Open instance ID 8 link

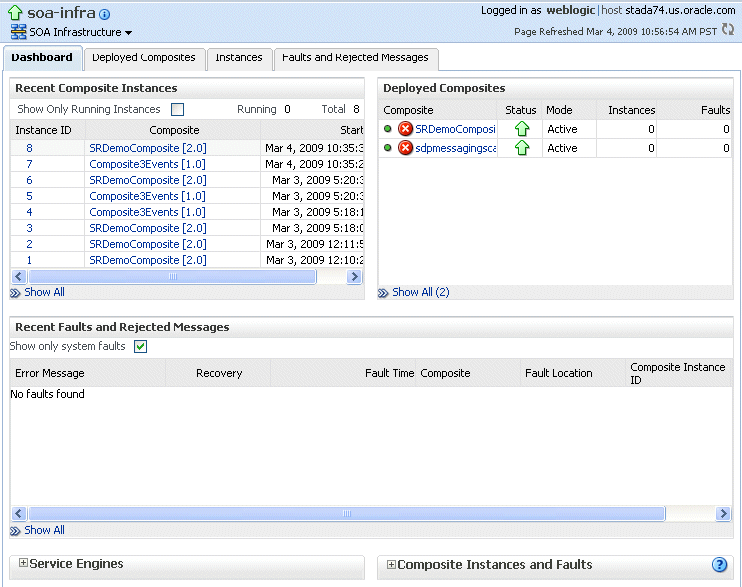pyautogui.click(x=29, y=148)
